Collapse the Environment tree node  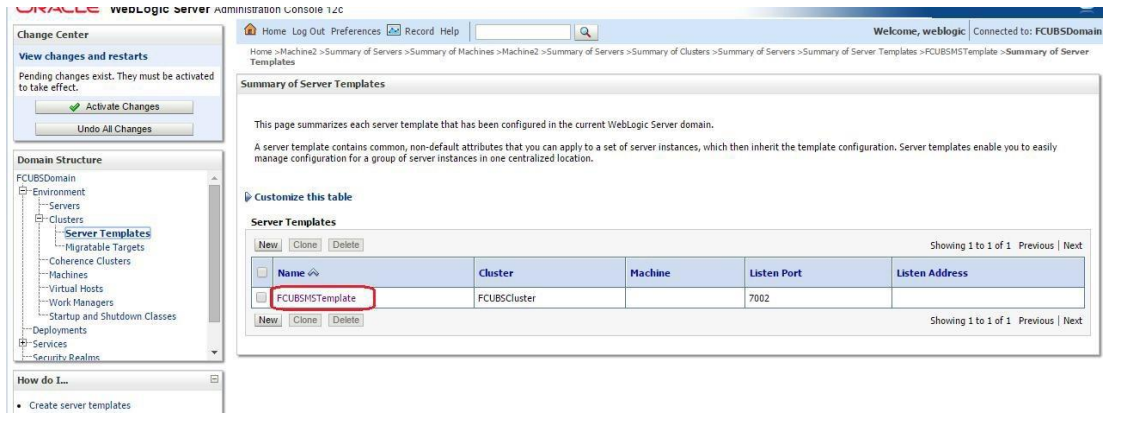(24, 192)
